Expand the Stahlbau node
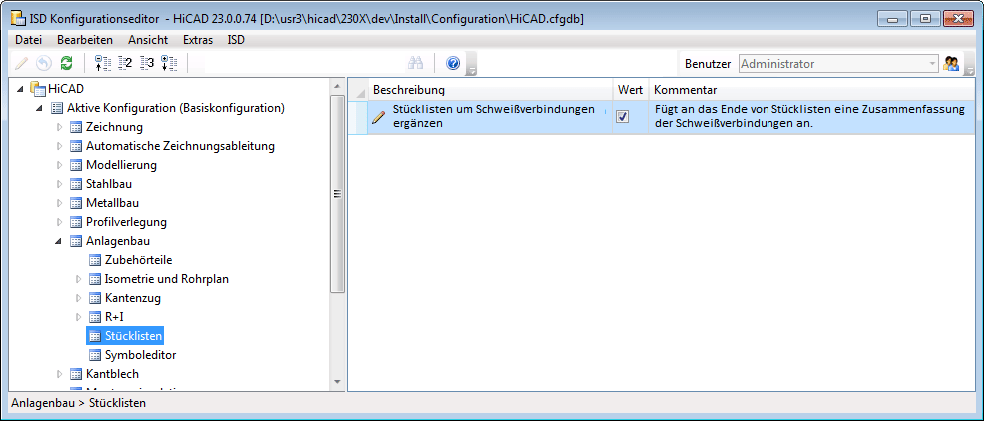Screen dimensions: 984x421 (60, 184)
